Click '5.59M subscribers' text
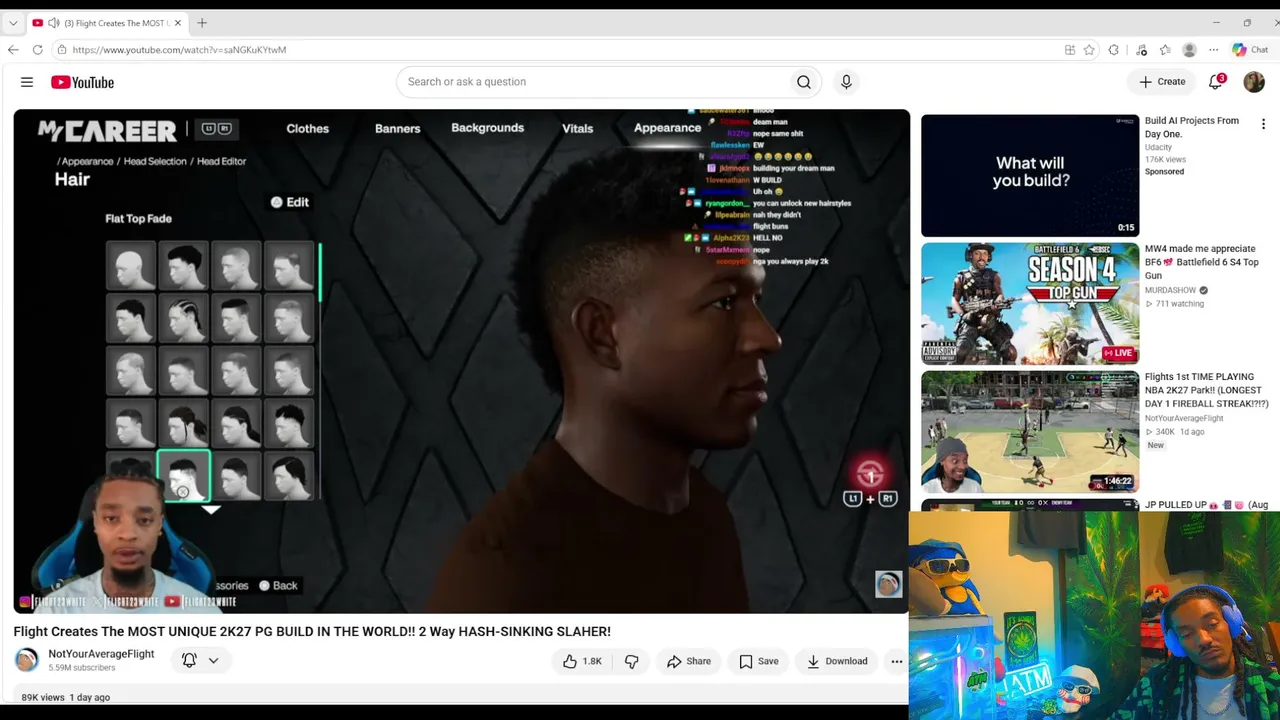 click(x=82, y=668)
